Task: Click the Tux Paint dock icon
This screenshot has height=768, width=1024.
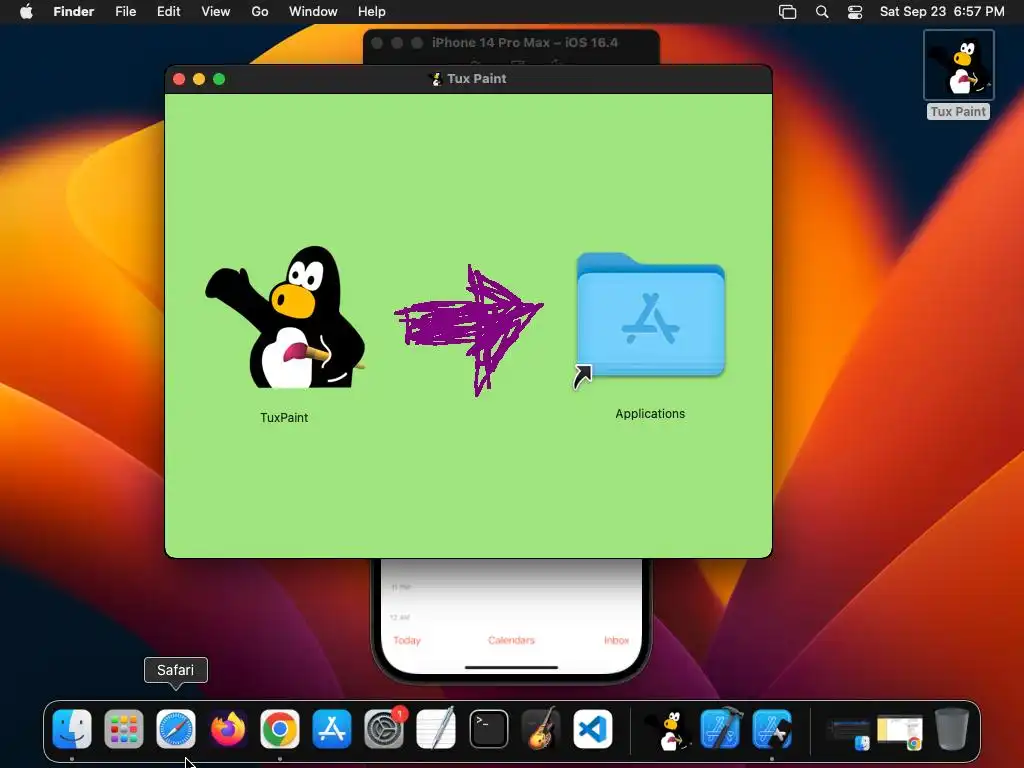Action: tap(668, 729)
